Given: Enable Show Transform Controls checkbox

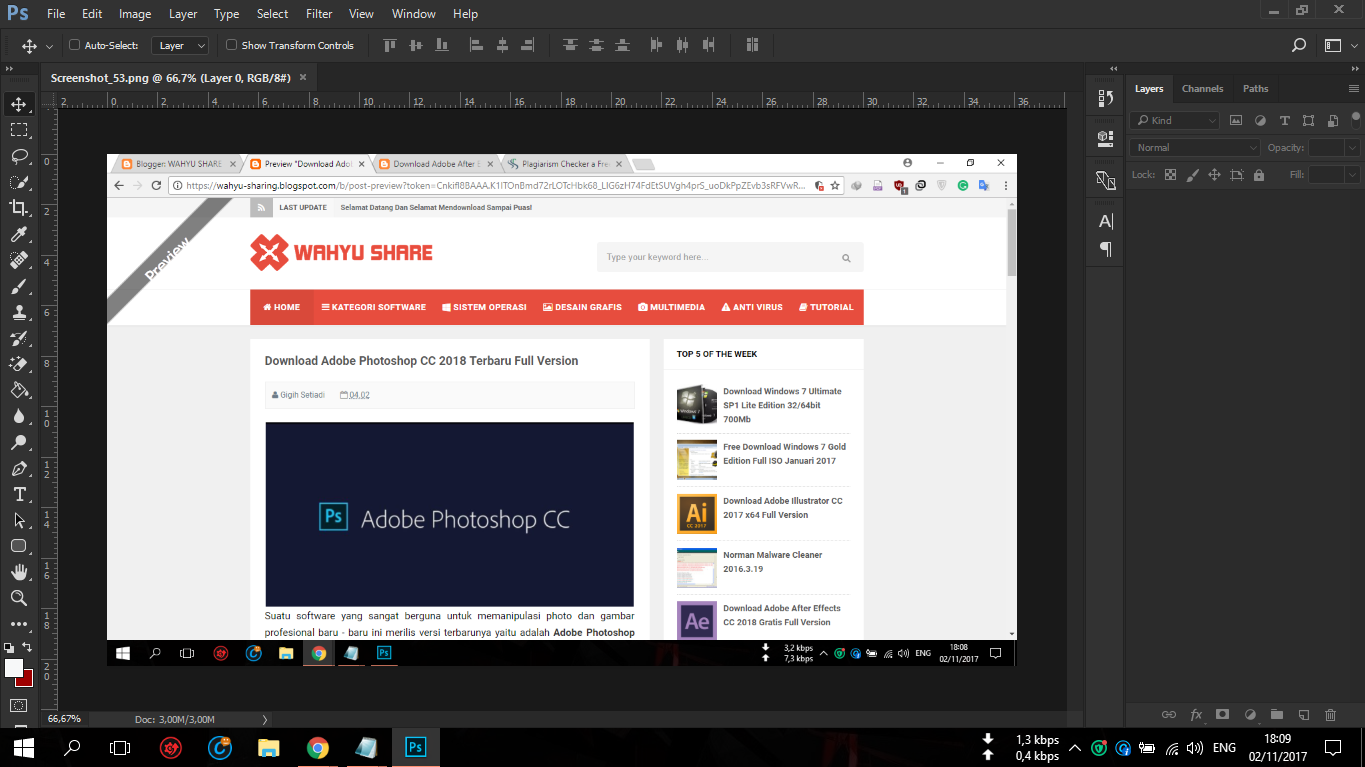Looking at the screenshot, I should coord(231,45).
